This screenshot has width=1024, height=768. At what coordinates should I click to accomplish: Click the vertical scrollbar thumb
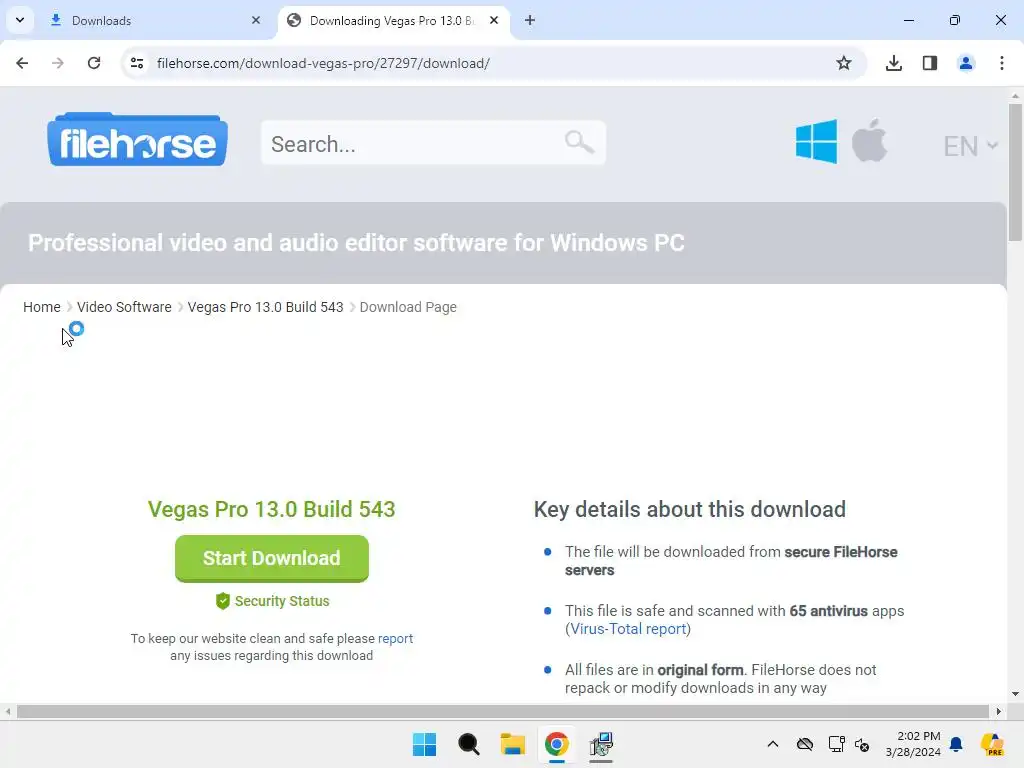click(x=1015, y=172)
